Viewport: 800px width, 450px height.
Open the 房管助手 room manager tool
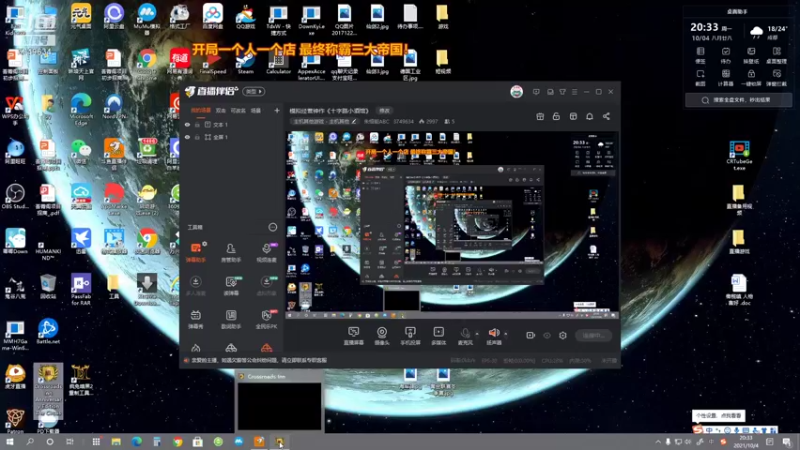click(x=231, y=253)
